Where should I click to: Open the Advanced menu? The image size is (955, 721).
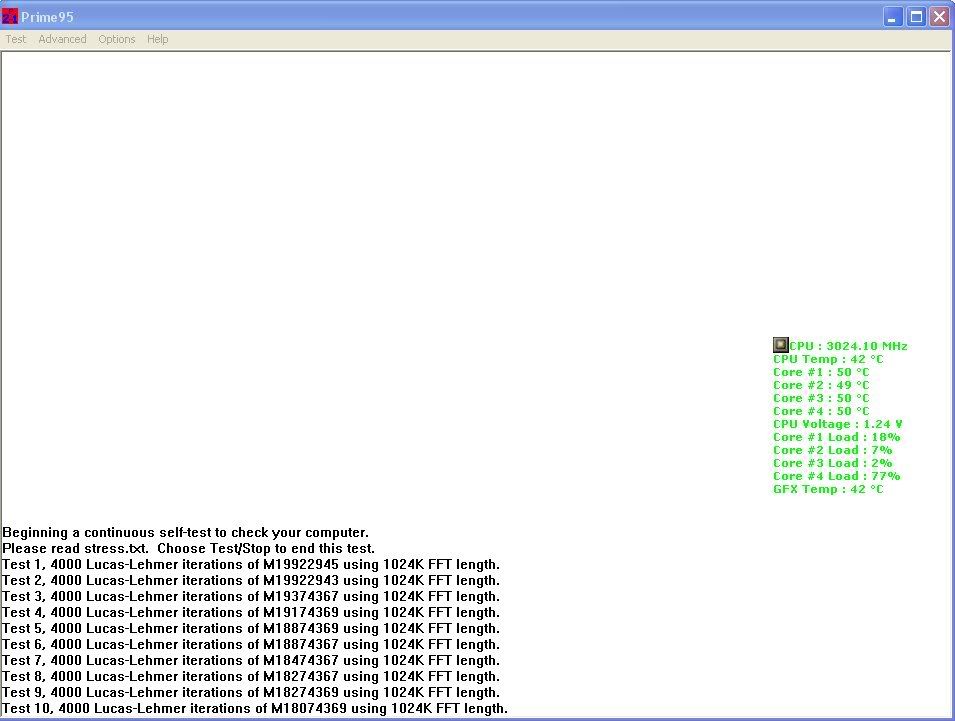pyautogui.click(x=62, y=39)
